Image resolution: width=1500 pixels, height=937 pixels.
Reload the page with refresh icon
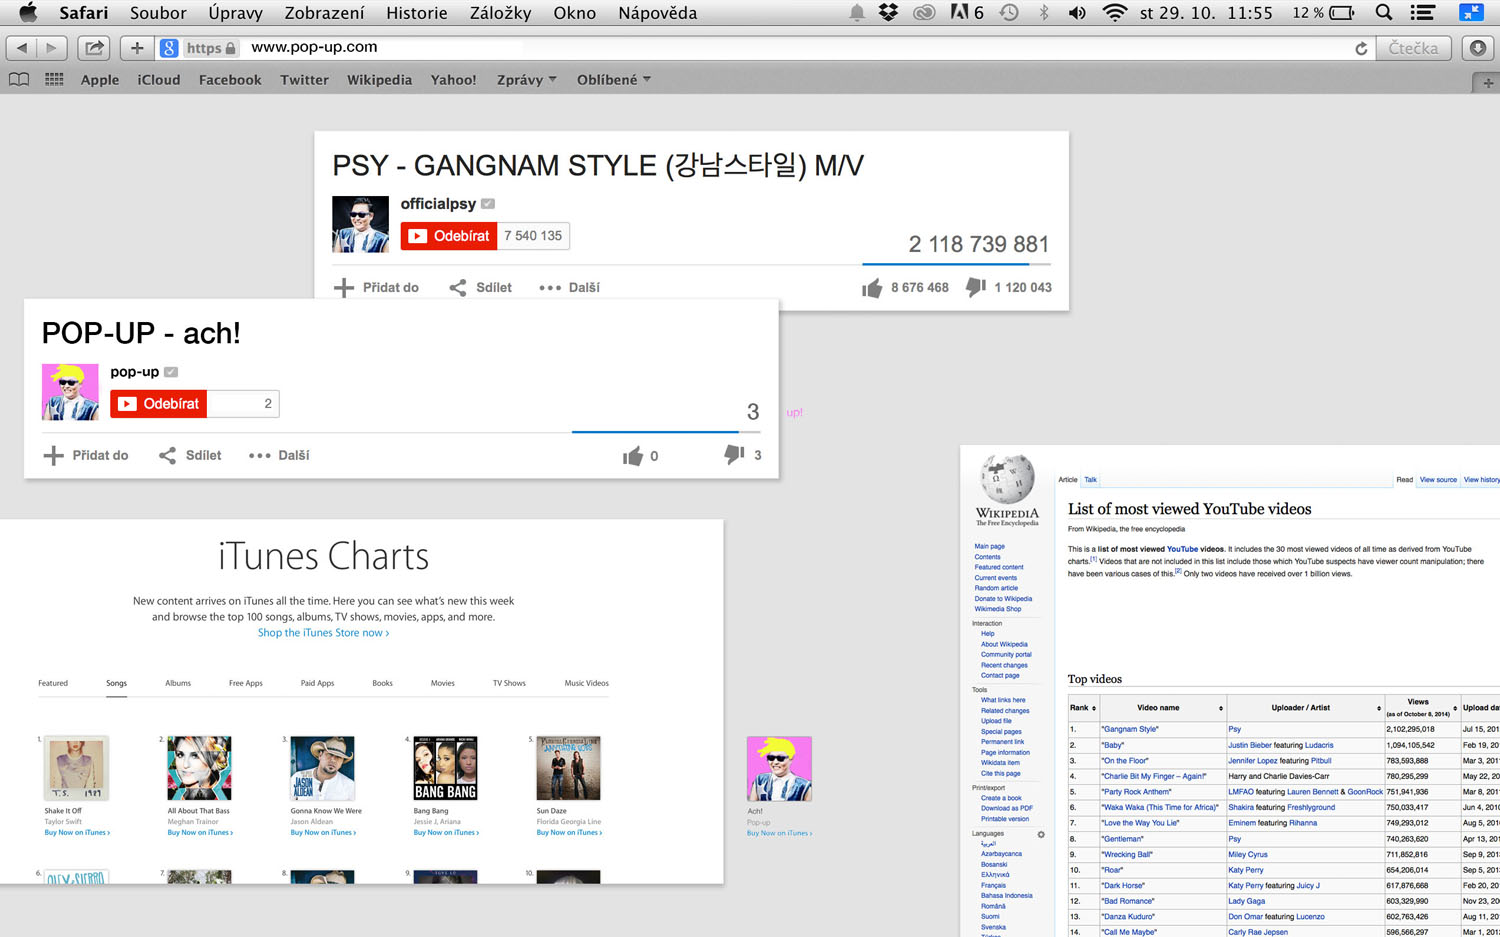point(1361,48)
